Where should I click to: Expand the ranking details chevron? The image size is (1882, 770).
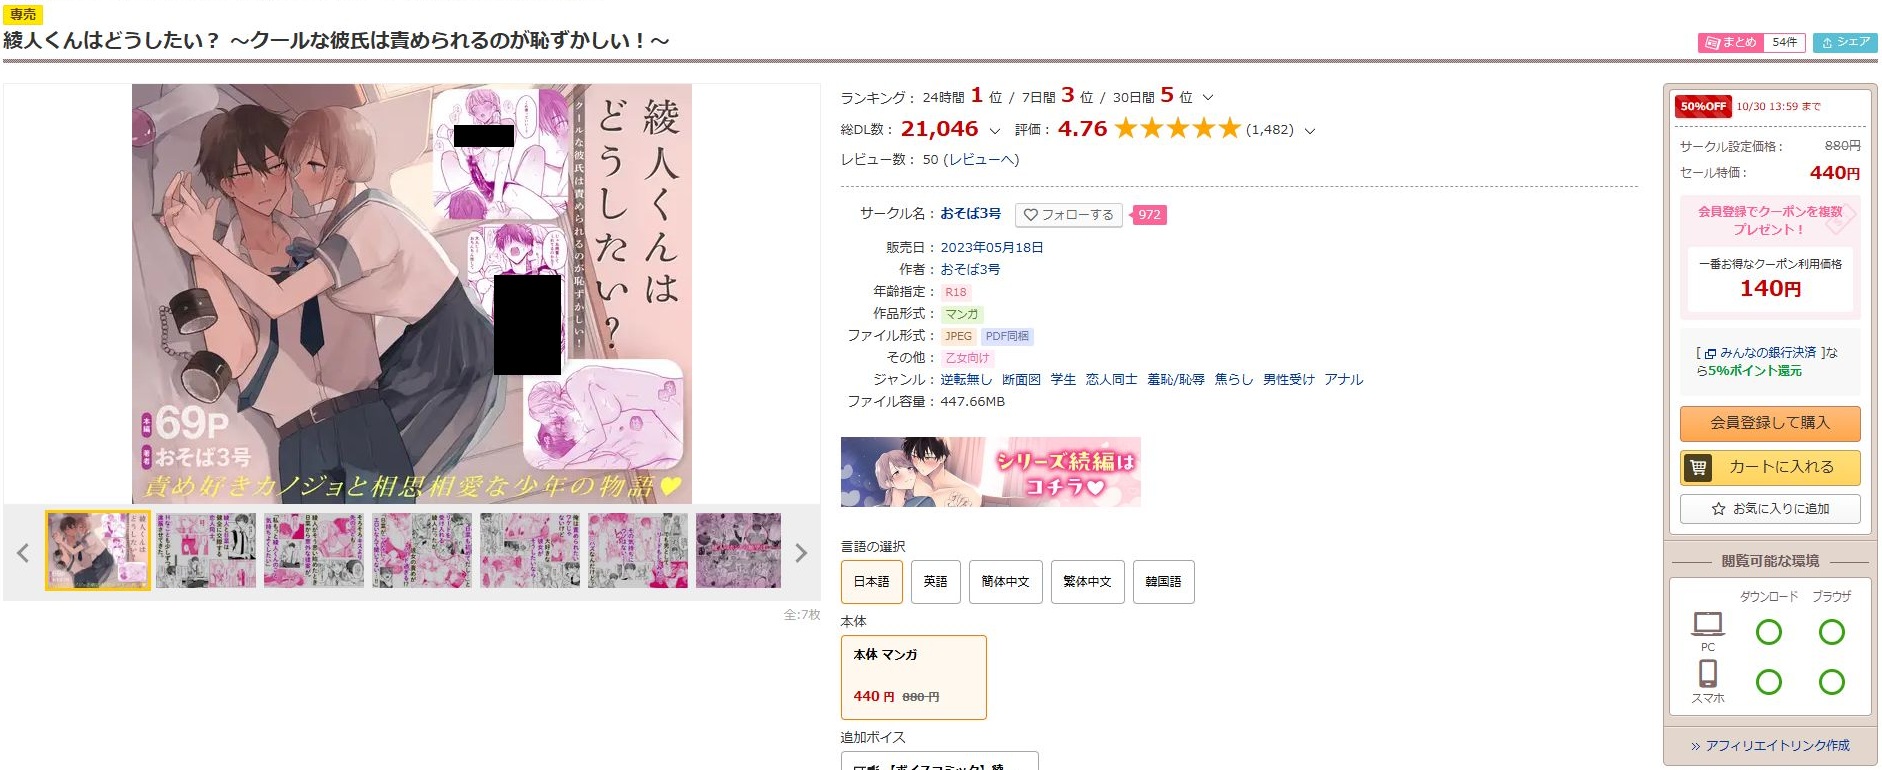coord(1207,98)
